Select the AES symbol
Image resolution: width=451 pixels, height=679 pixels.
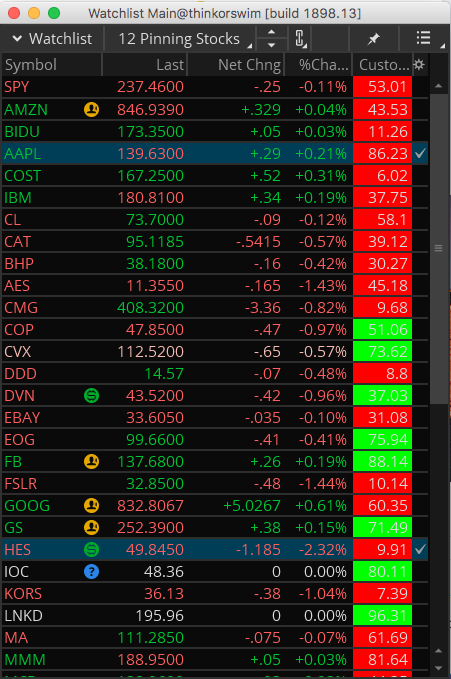pyautogui.click(x=17, y=285)
